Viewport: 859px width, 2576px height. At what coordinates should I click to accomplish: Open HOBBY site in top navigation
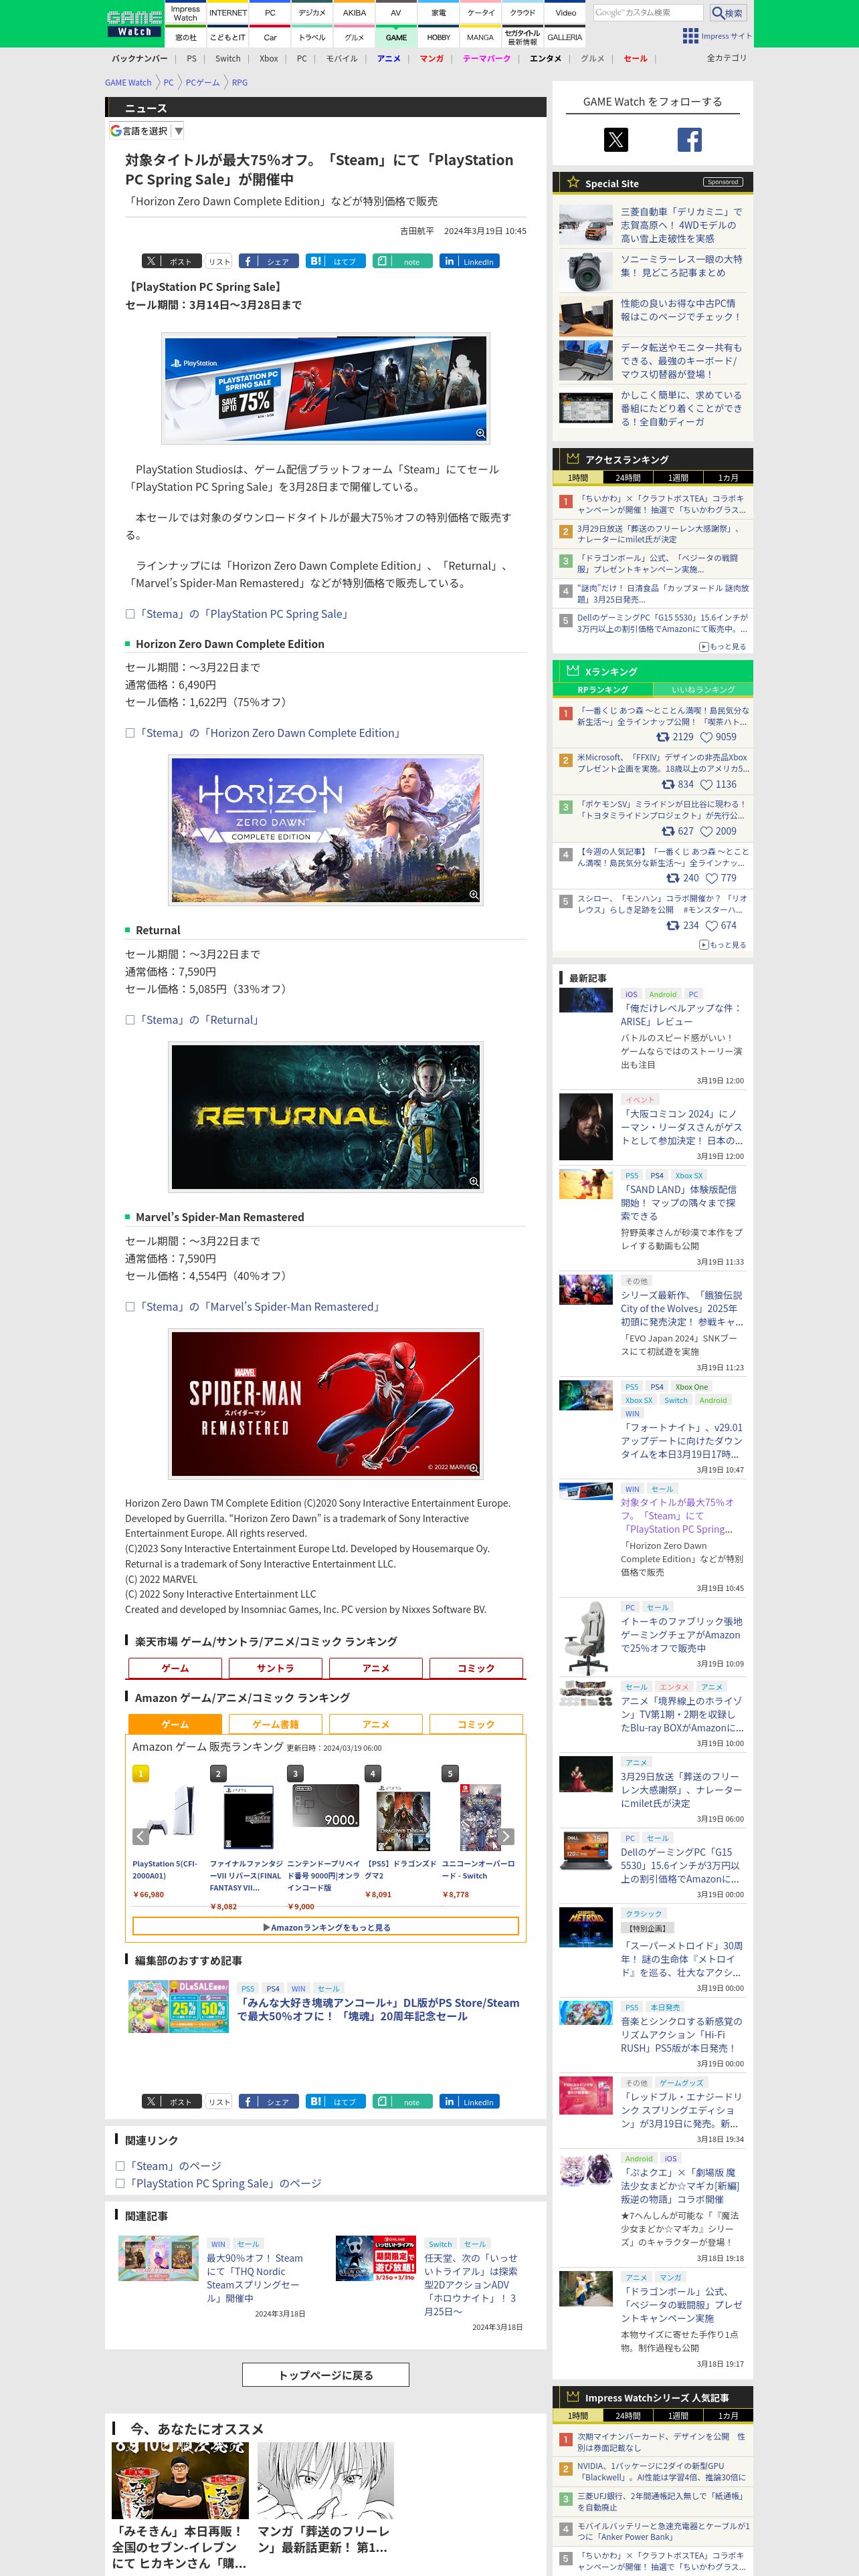click(x=438, y=37)
